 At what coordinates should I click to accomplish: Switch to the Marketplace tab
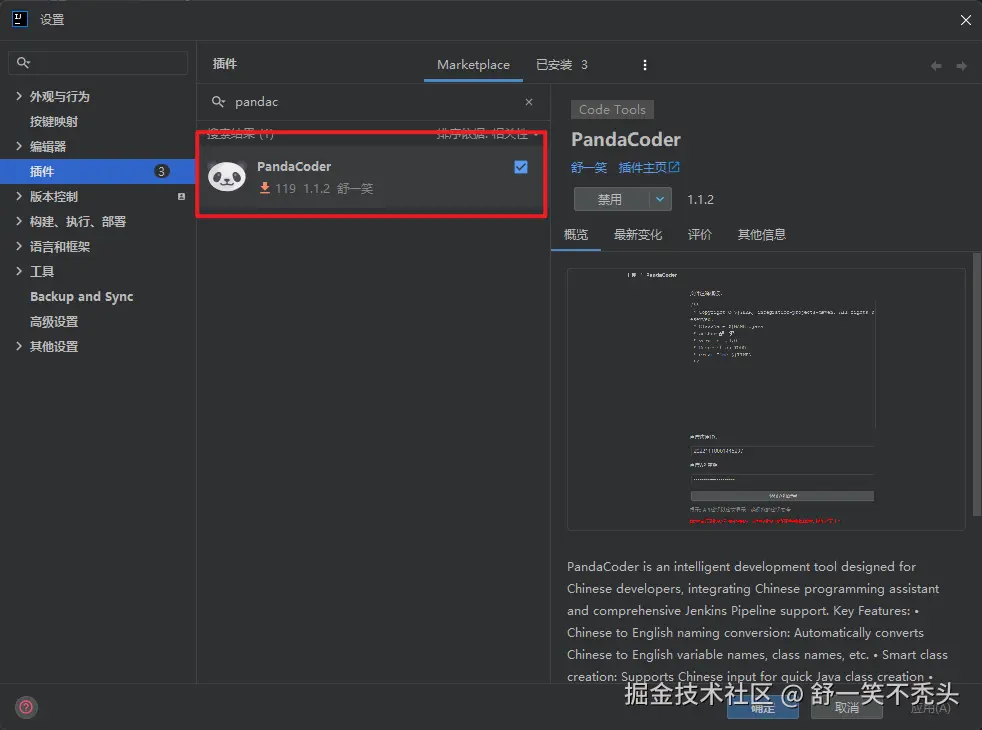pyautogui.click(x=473, y=64)
